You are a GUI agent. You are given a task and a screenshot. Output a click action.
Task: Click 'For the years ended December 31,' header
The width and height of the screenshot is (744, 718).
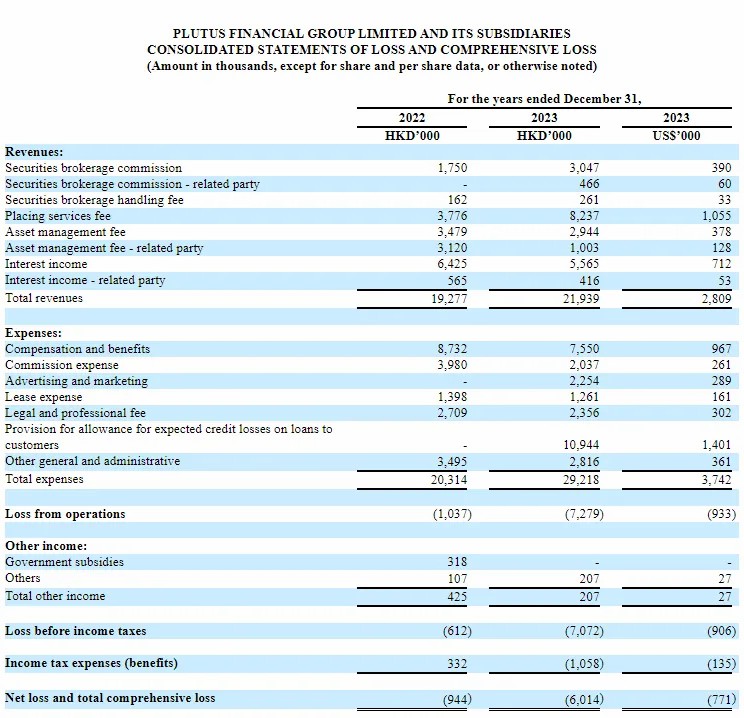click(544, 99)
